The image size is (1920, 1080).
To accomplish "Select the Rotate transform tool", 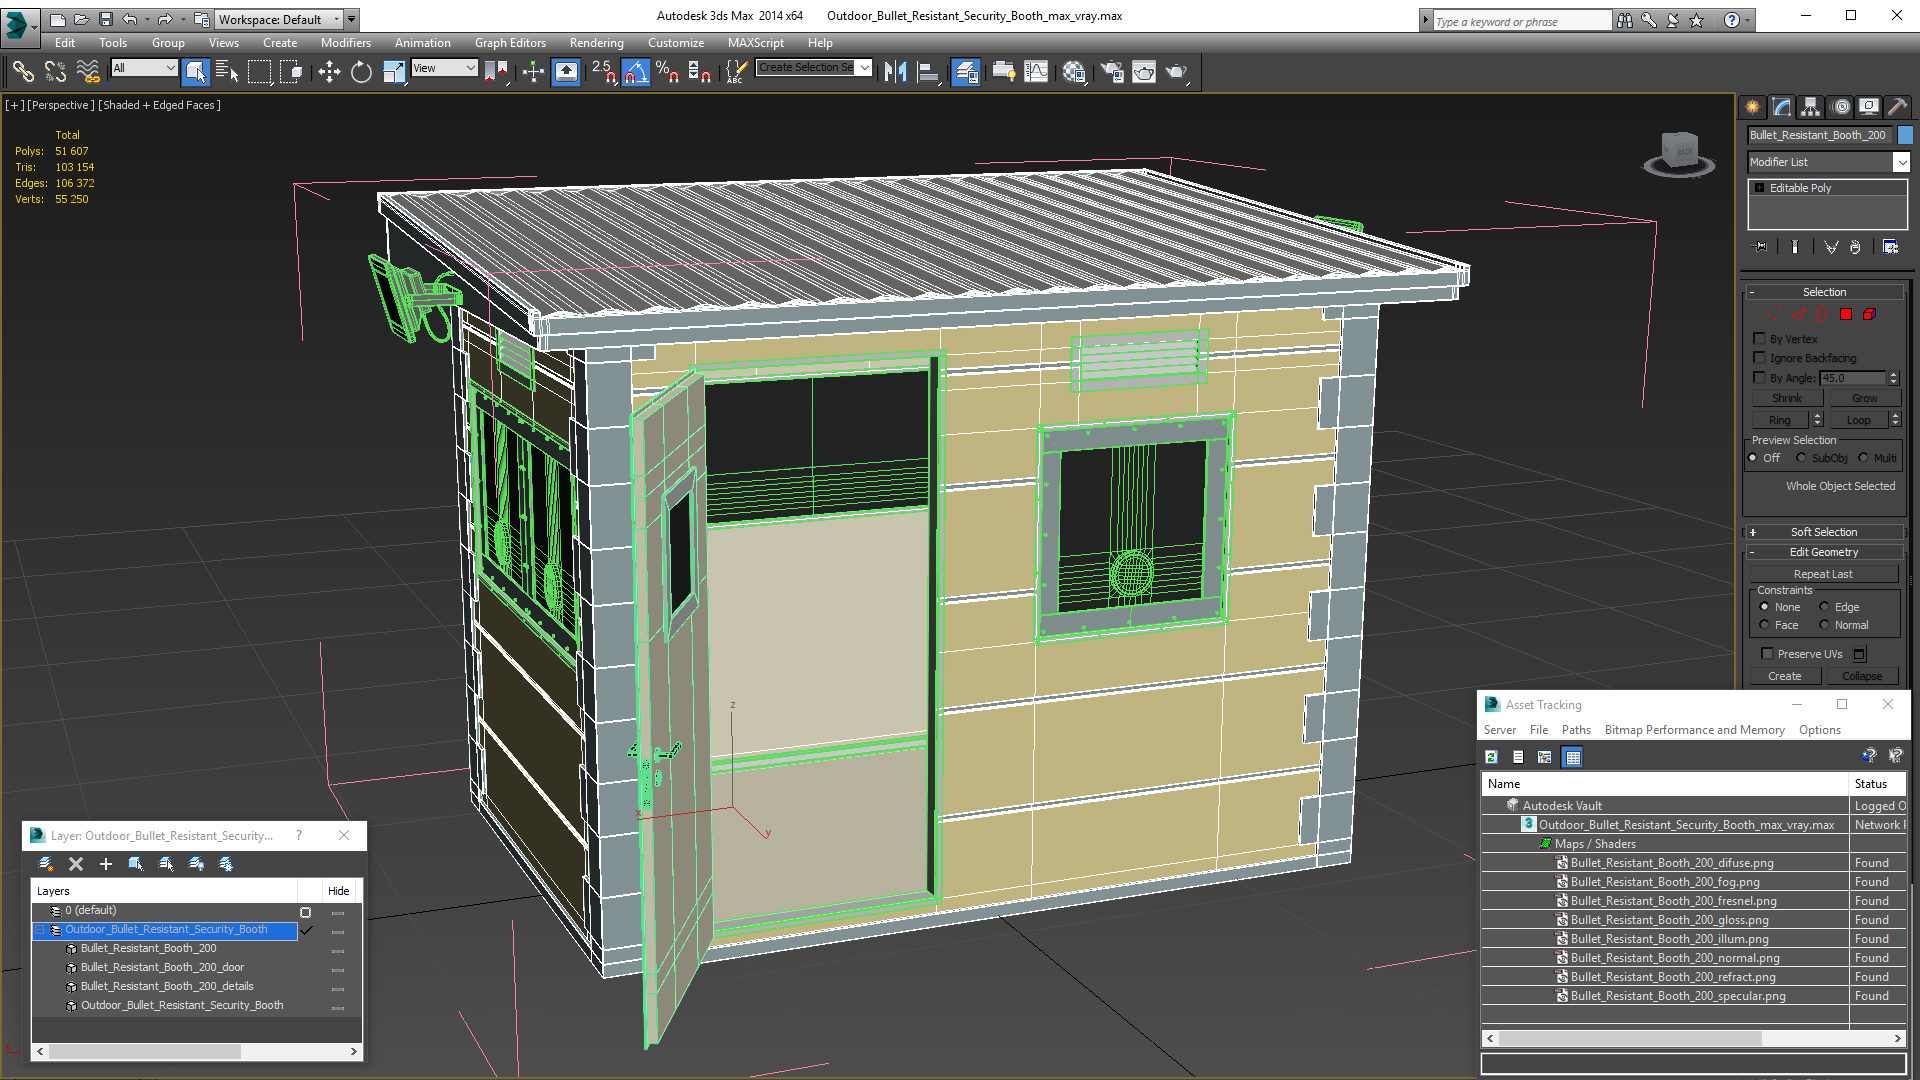I will (361, 72).
